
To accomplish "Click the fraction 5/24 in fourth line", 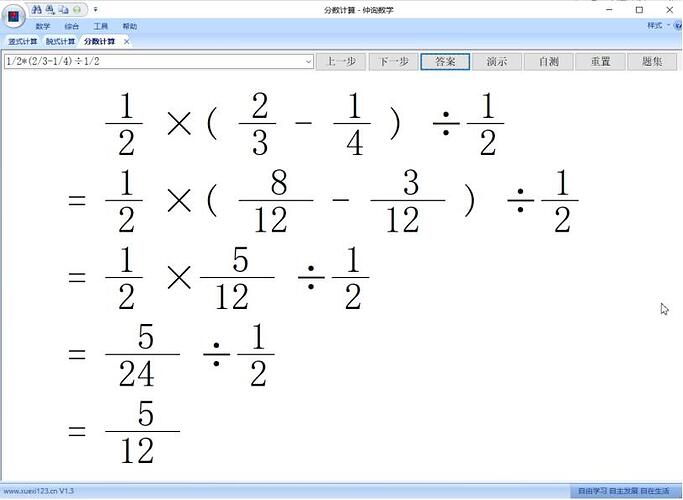I will pyautogui.click(x=142, y=354).
